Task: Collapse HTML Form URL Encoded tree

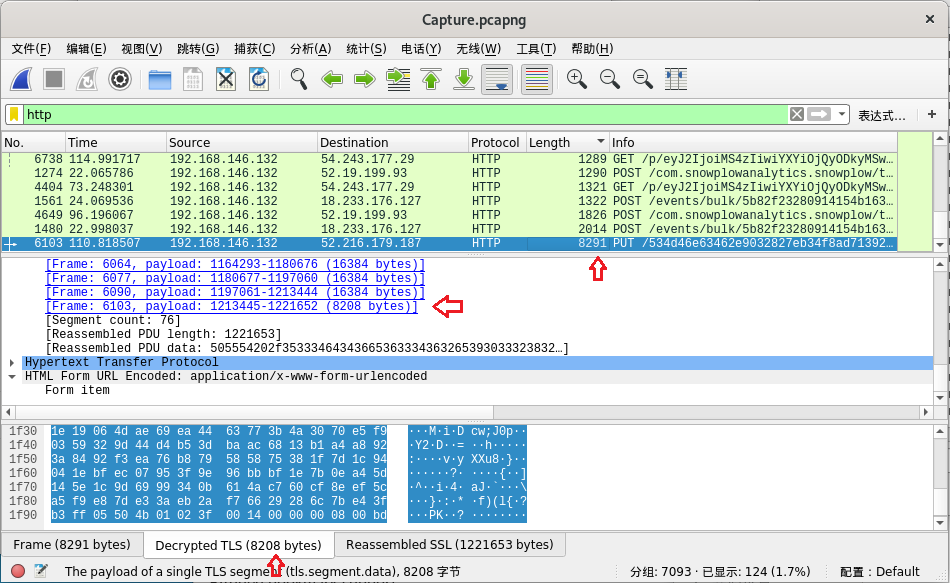Action: click(x=12, y=376)
